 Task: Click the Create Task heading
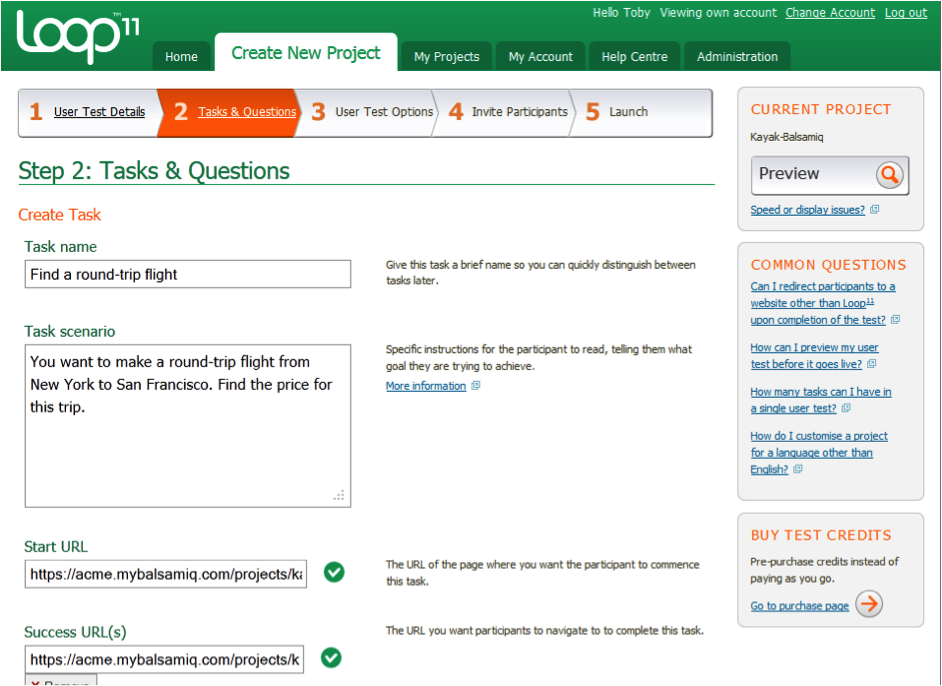click(59, 214)
